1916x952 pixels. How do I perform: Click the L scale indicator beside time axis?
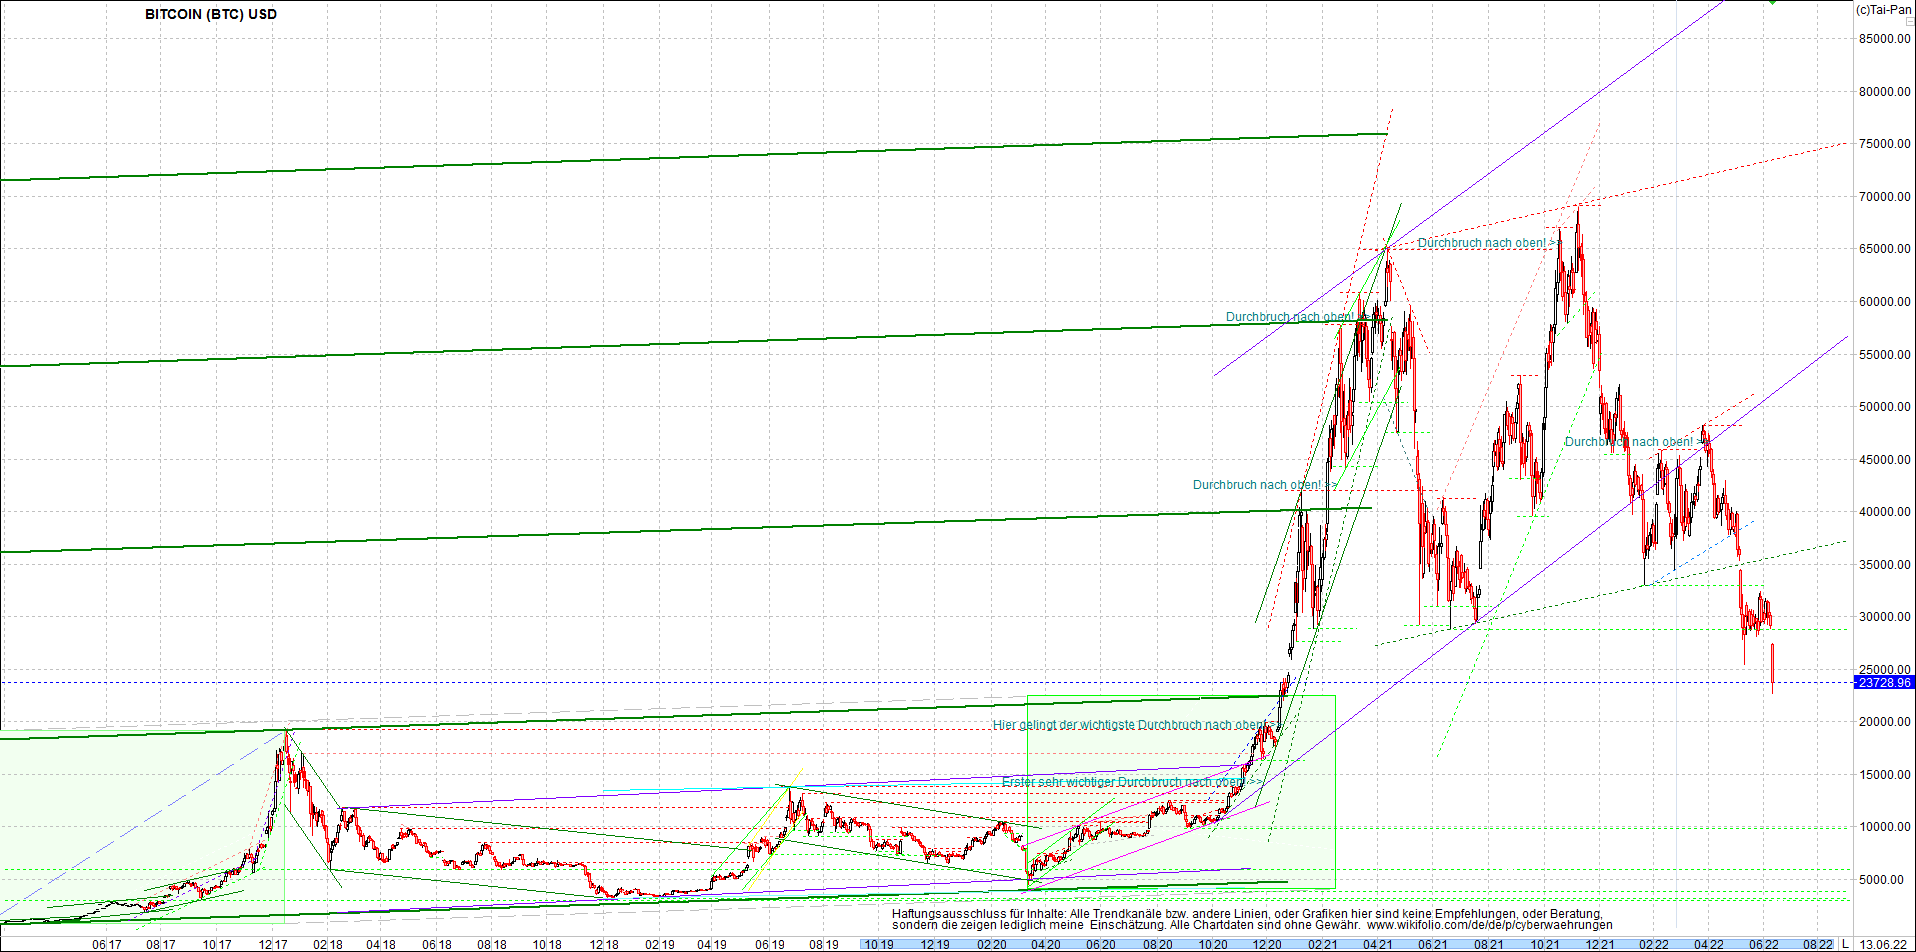tap(1845, 944)
